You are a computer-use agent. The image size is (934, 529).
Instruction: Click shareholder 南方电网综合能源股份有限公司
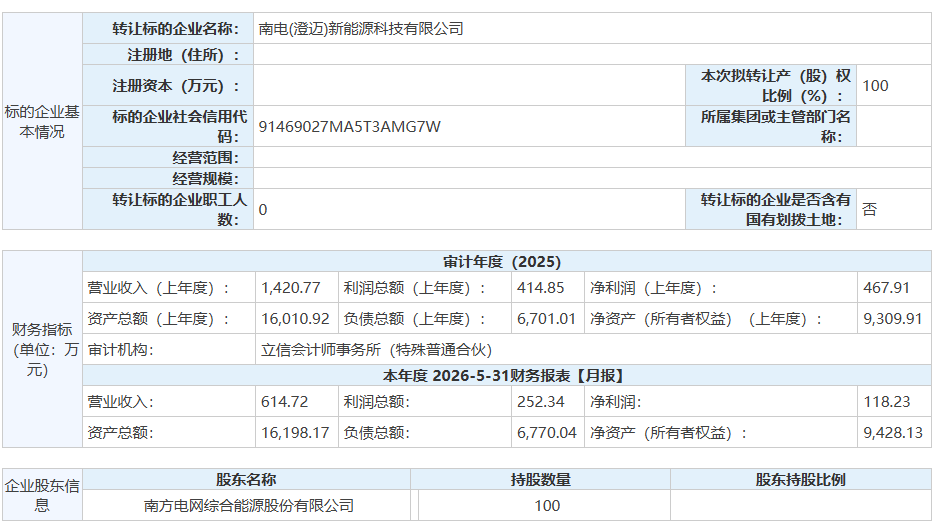click(x=249, y=506)
